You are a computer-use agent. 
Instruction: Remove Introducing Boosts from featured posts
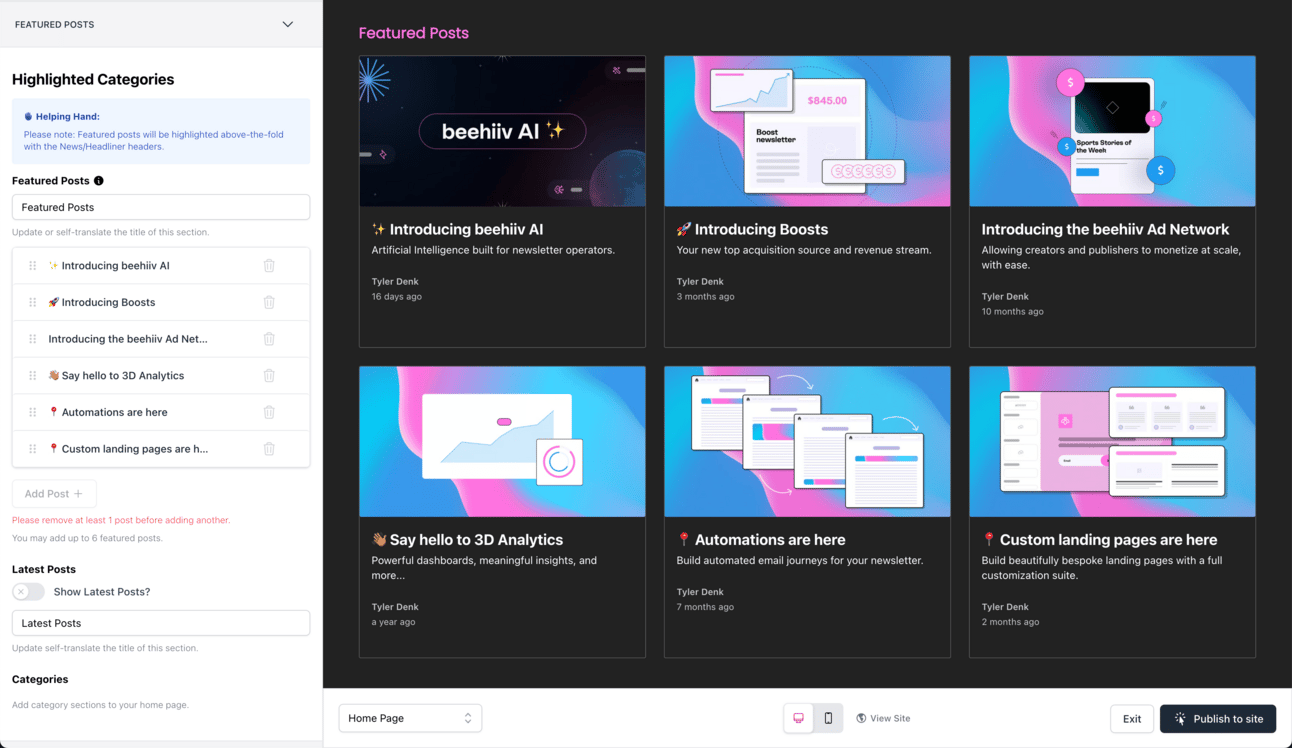click(x=269, y=302)
